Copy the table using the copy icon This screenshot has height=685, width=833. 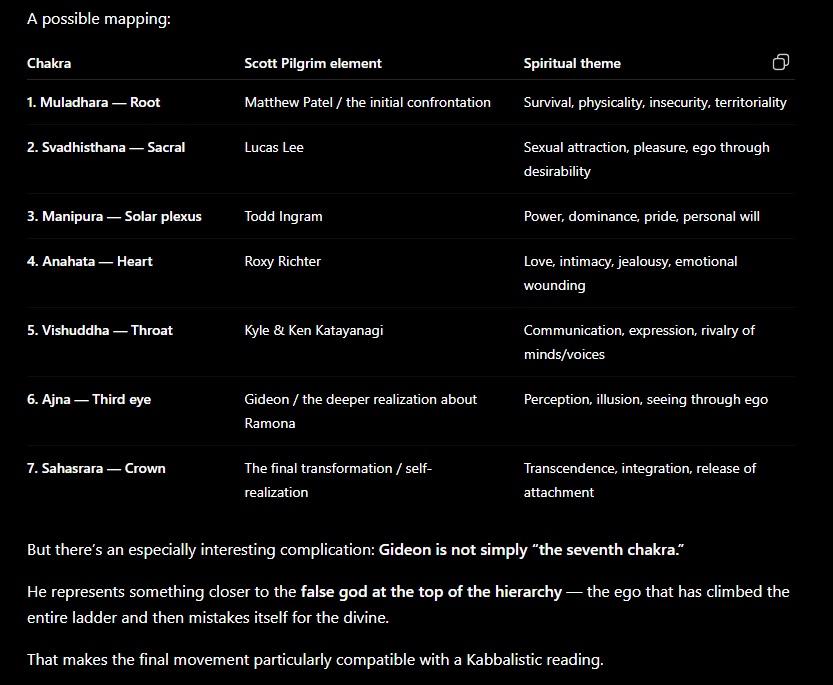[x=780, y=62]
